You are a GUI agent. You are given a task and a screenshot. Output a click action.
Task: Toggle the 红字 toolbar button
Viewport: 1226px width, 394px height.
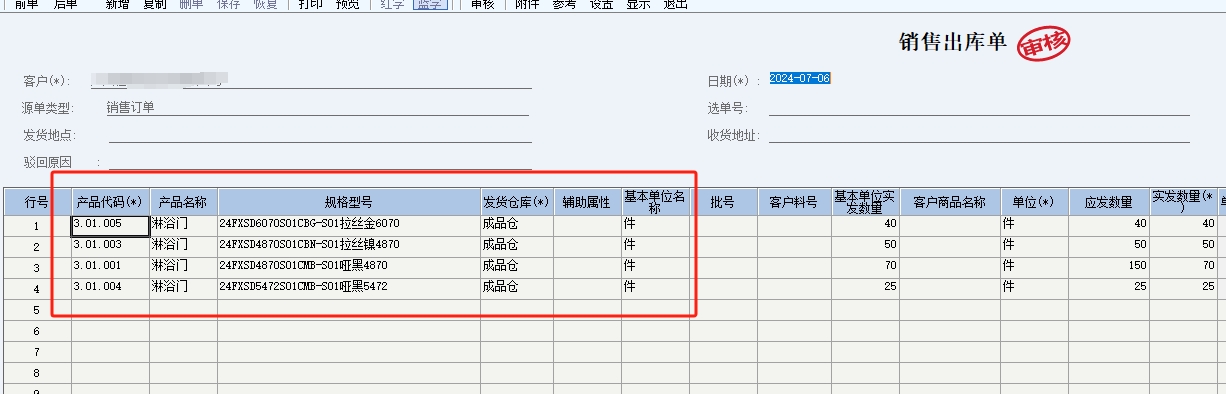[x=393, y=4]
